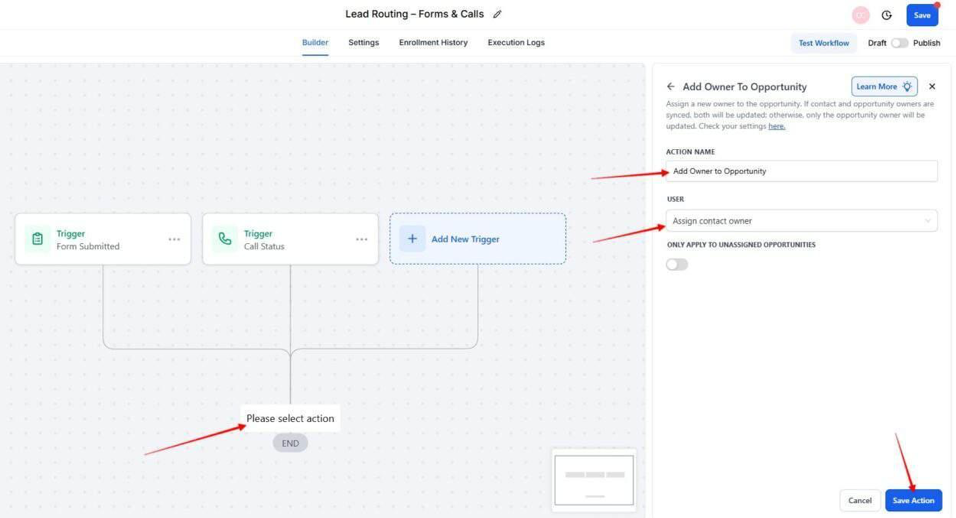Click the Form Submitted trigger clipboard icon
Viewport: 956px width, 518px height.
(x=38, y=239)
